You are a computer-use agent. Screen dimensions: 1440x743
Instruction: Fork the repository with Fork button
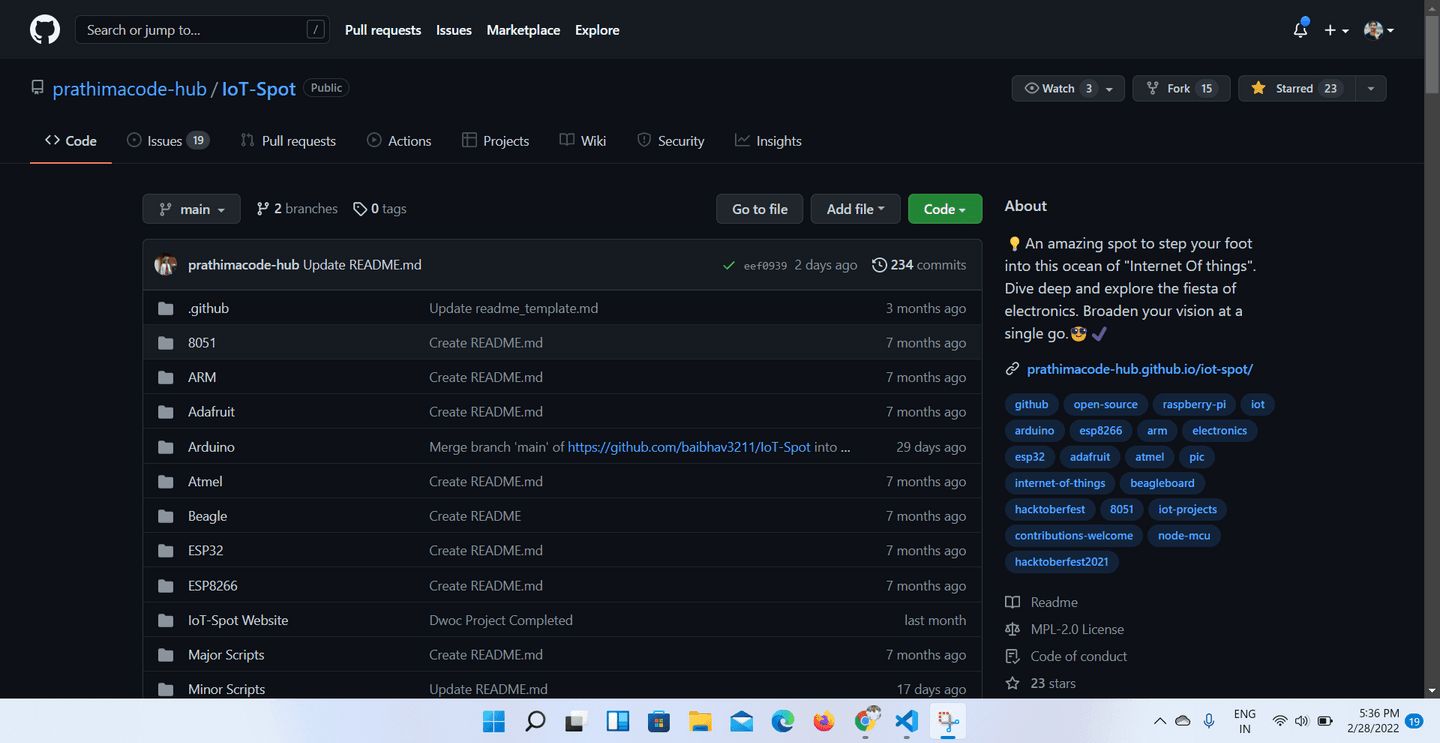(x=1181, y=88)
